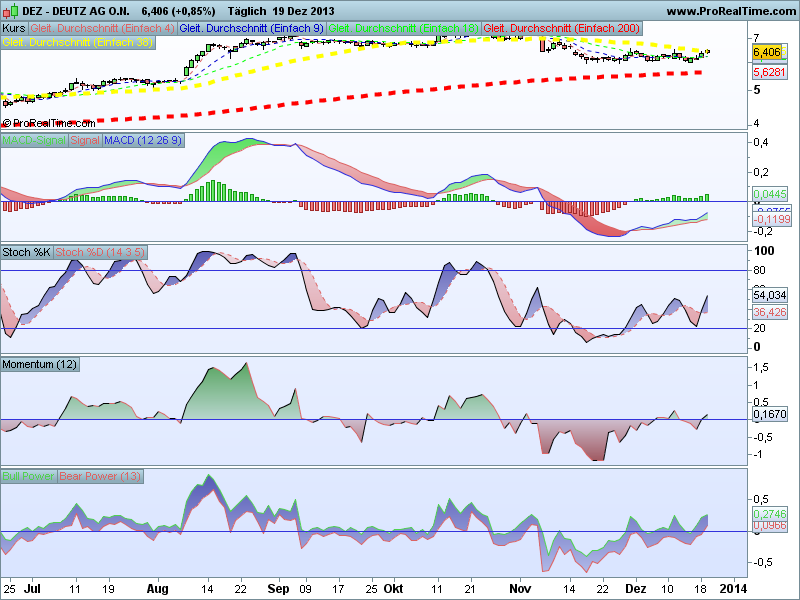This screenshot has height=600, width=800.
Task: Click the '10' date tick in December
Action: point(667,589)
